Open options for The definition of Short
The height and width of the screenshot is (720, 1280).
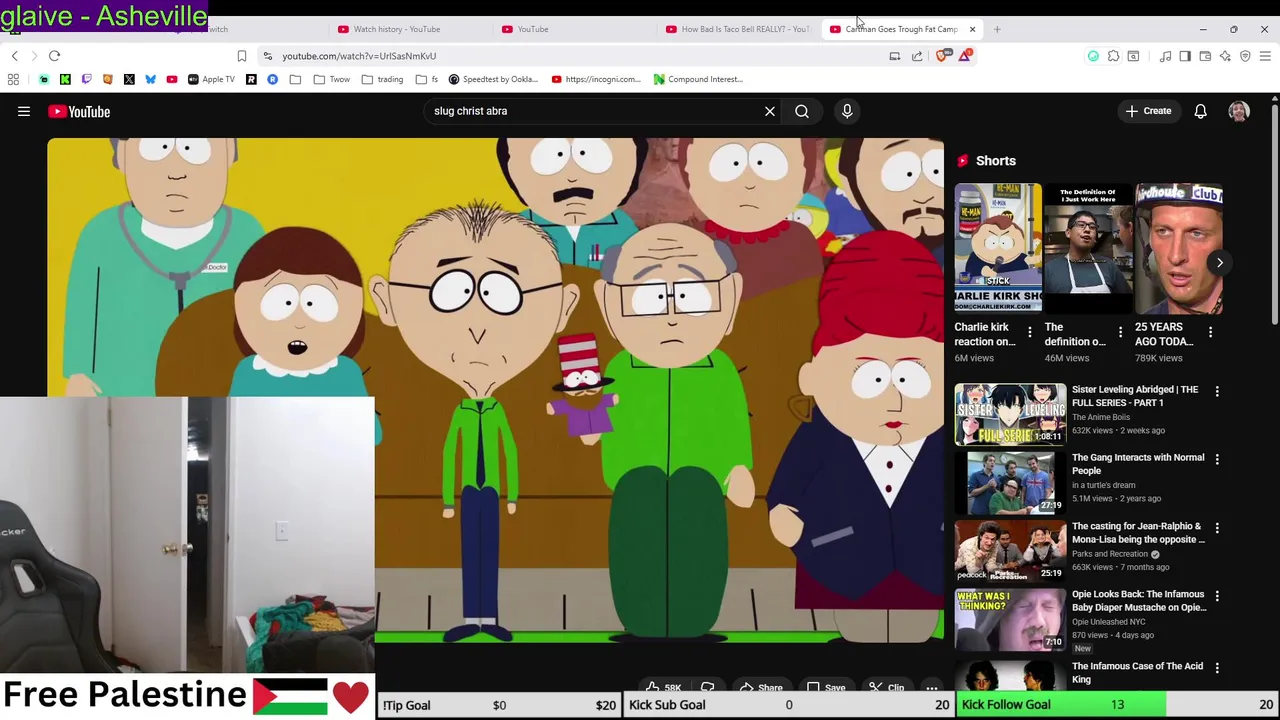pyautogui.click(x=1120, y=332)
